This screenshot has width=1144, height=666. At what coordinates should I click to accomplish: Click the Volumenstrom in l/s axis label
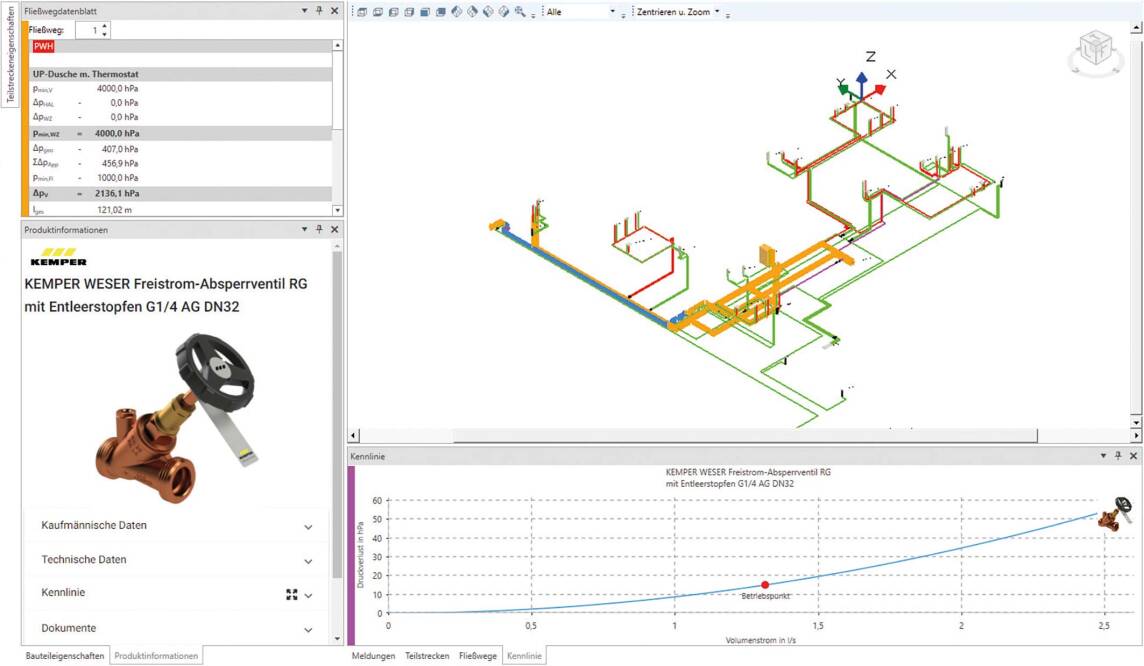click(760, 640)
